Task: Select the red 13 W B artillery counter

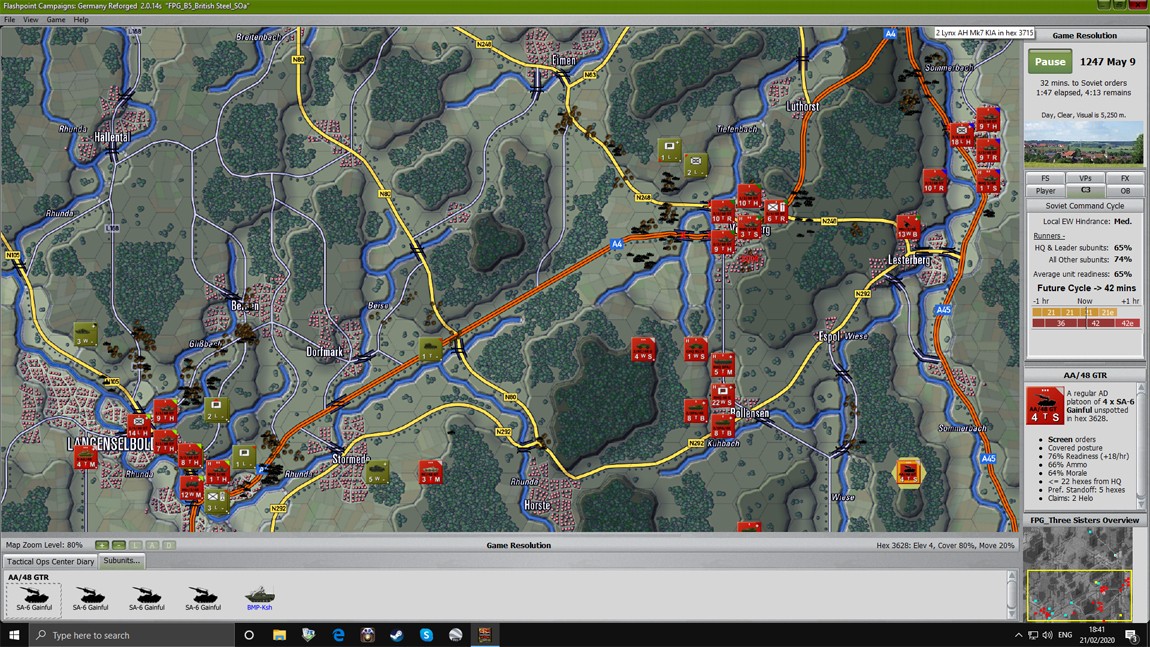Action: click(x=908, y=227)
